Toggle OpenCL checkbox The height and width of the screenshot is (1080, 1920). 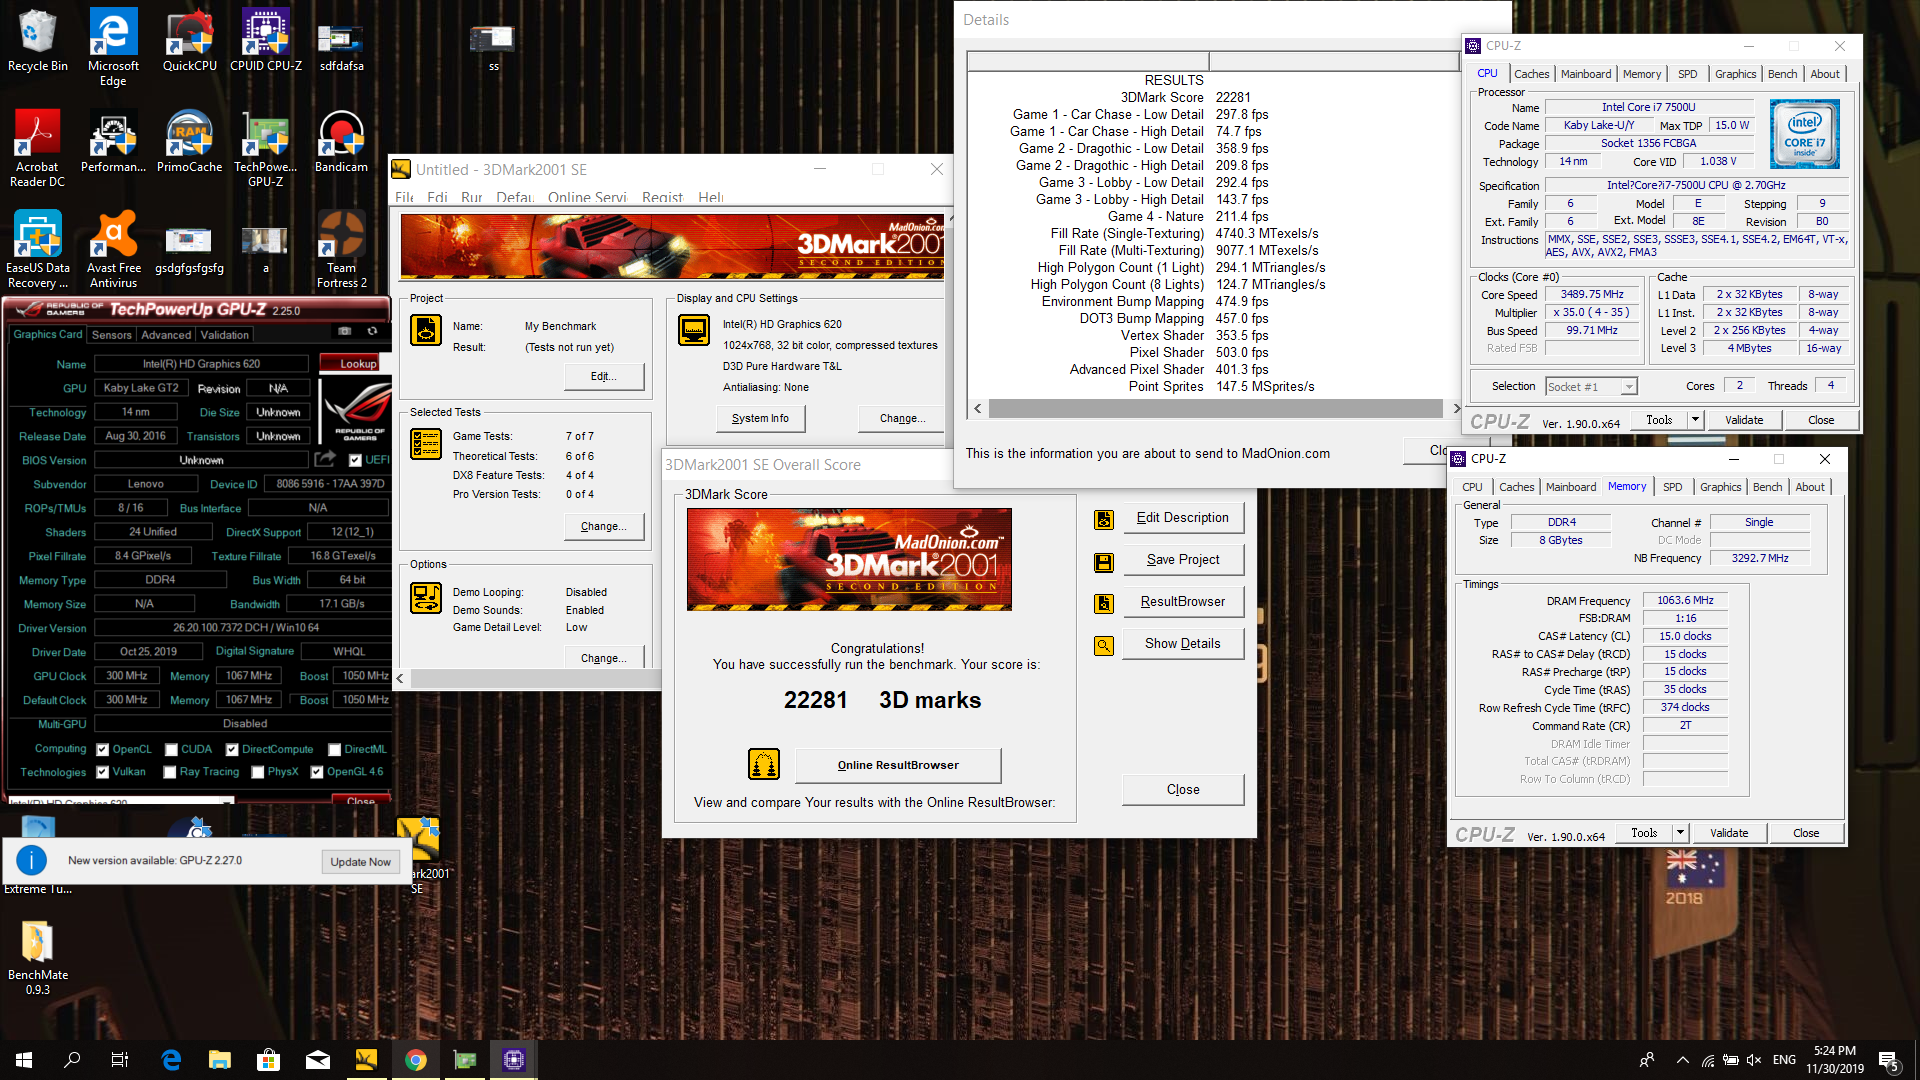coord(102,749)
